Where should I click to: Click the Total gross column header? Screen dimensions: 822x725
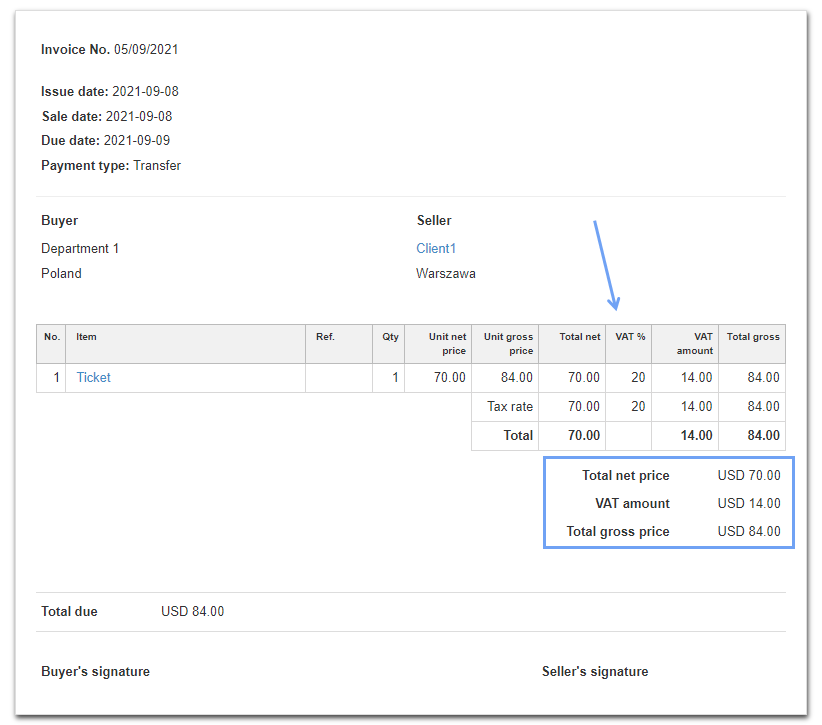[752, 337]
